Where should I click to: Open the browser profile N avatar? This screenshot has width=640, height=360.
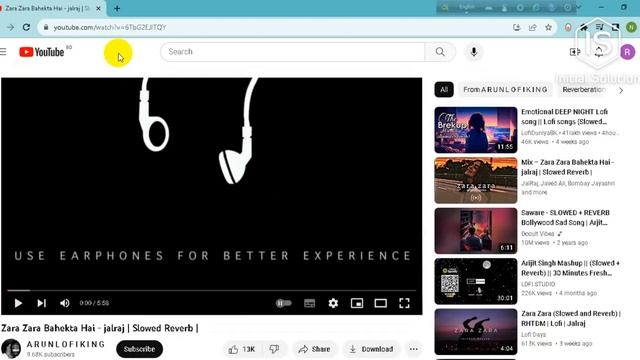pos(631,27)
